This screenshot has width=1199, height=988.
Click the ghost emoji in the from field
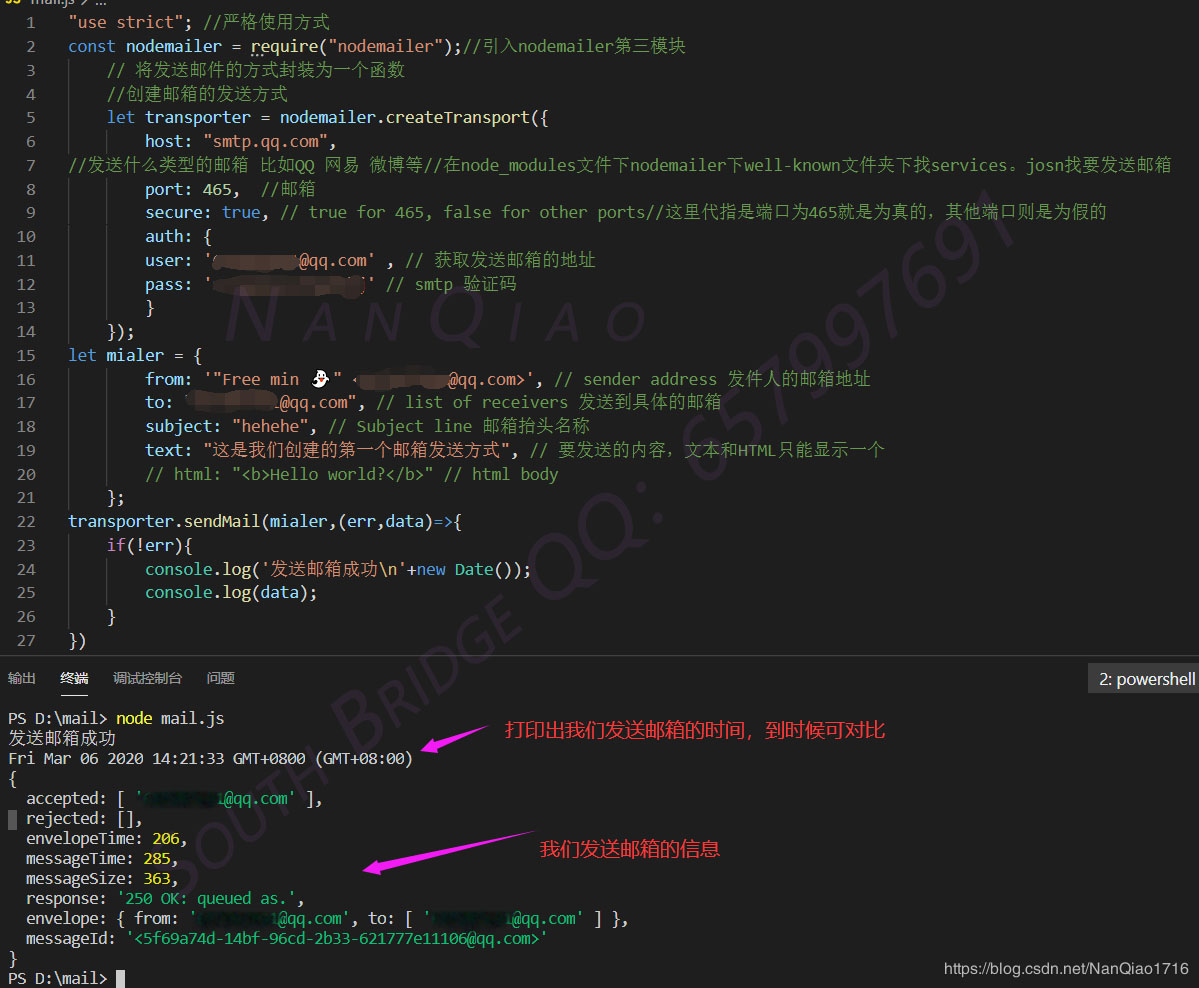pos(320,379)
